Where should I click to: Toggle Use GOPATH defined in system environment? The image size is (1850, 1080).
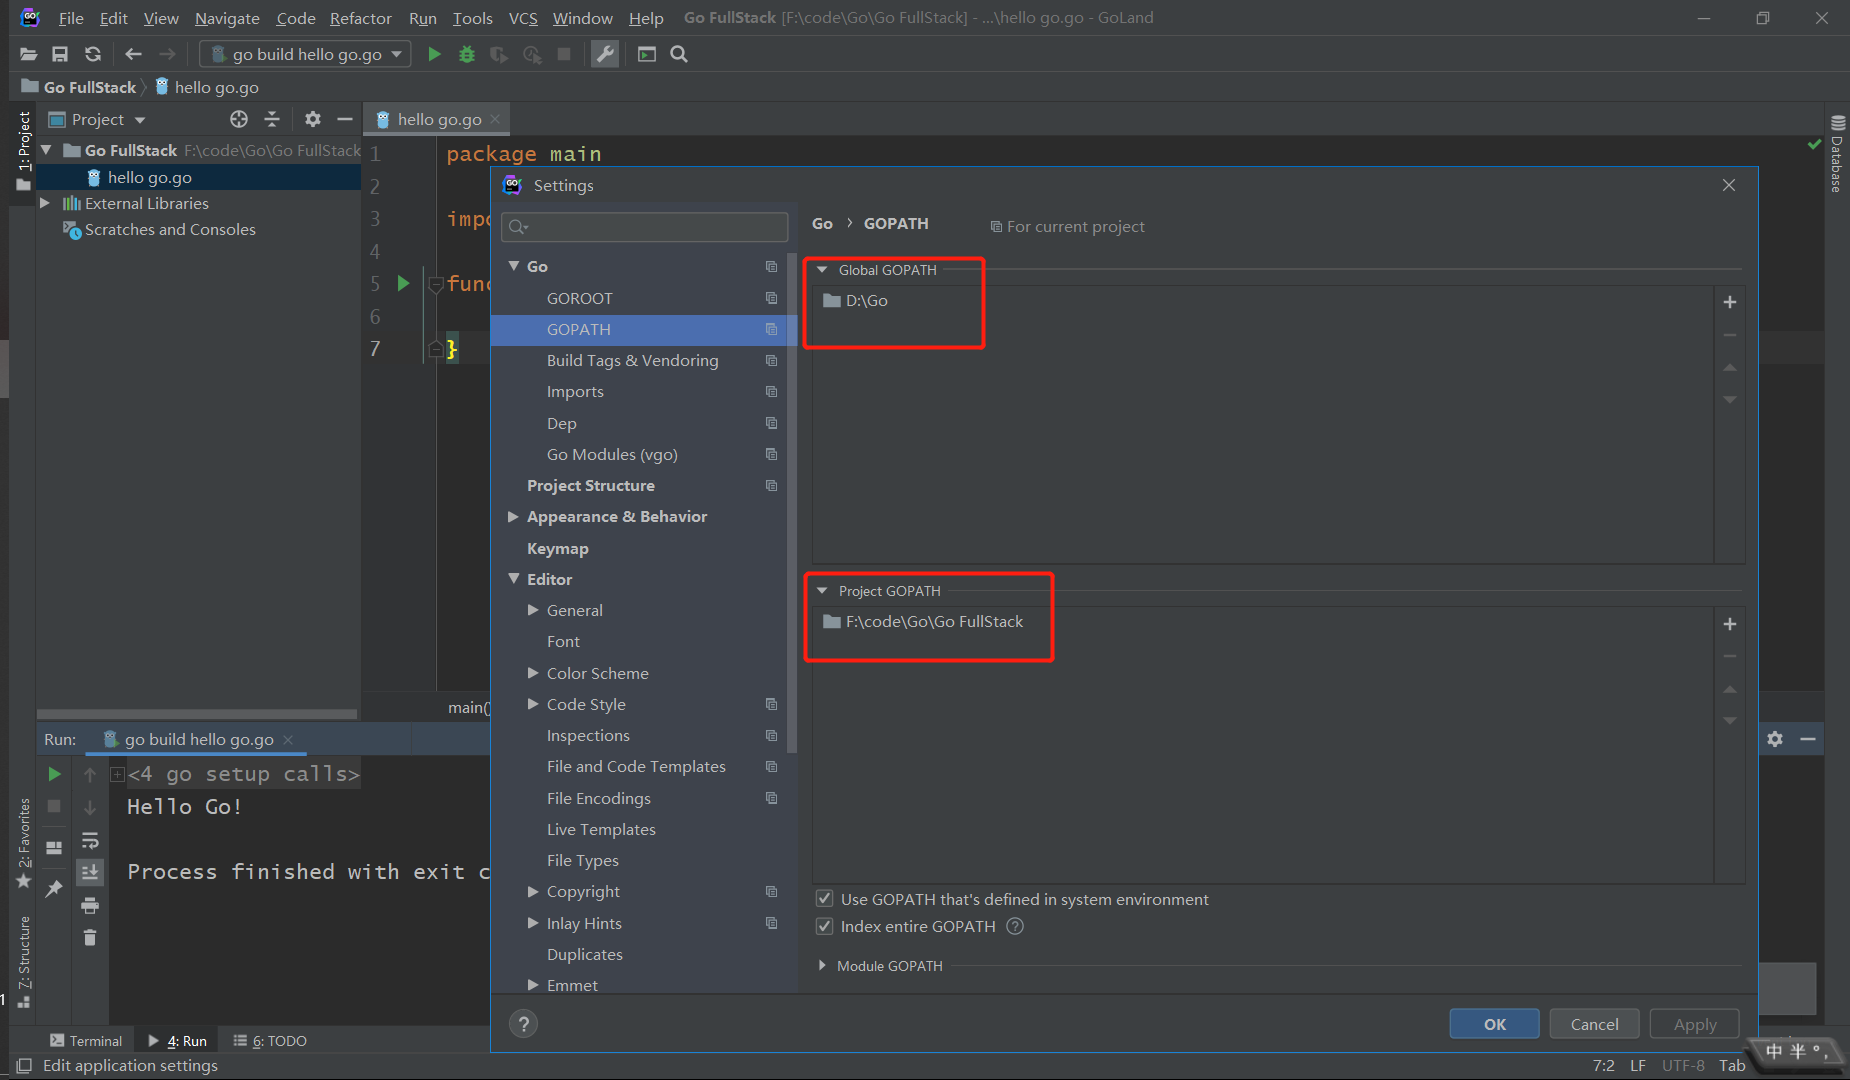[824, 899]
